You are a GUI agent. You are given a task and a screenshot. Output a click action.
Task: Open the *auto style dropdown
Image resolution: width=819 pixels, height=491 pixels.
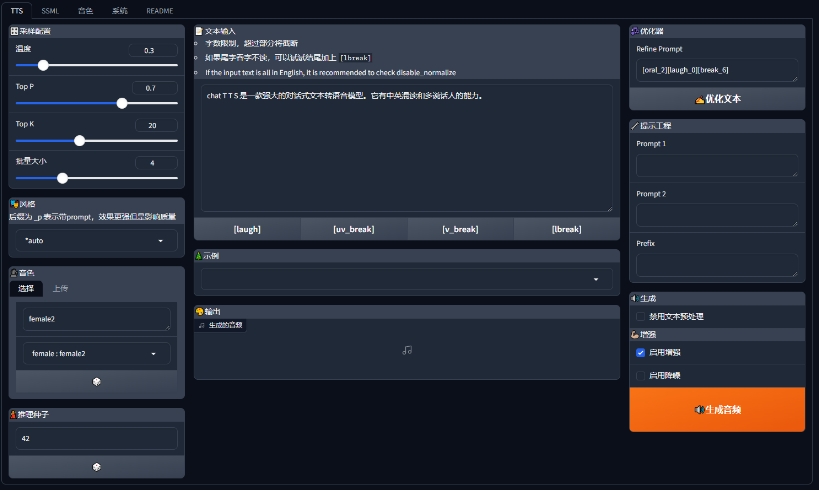(97, 241)
